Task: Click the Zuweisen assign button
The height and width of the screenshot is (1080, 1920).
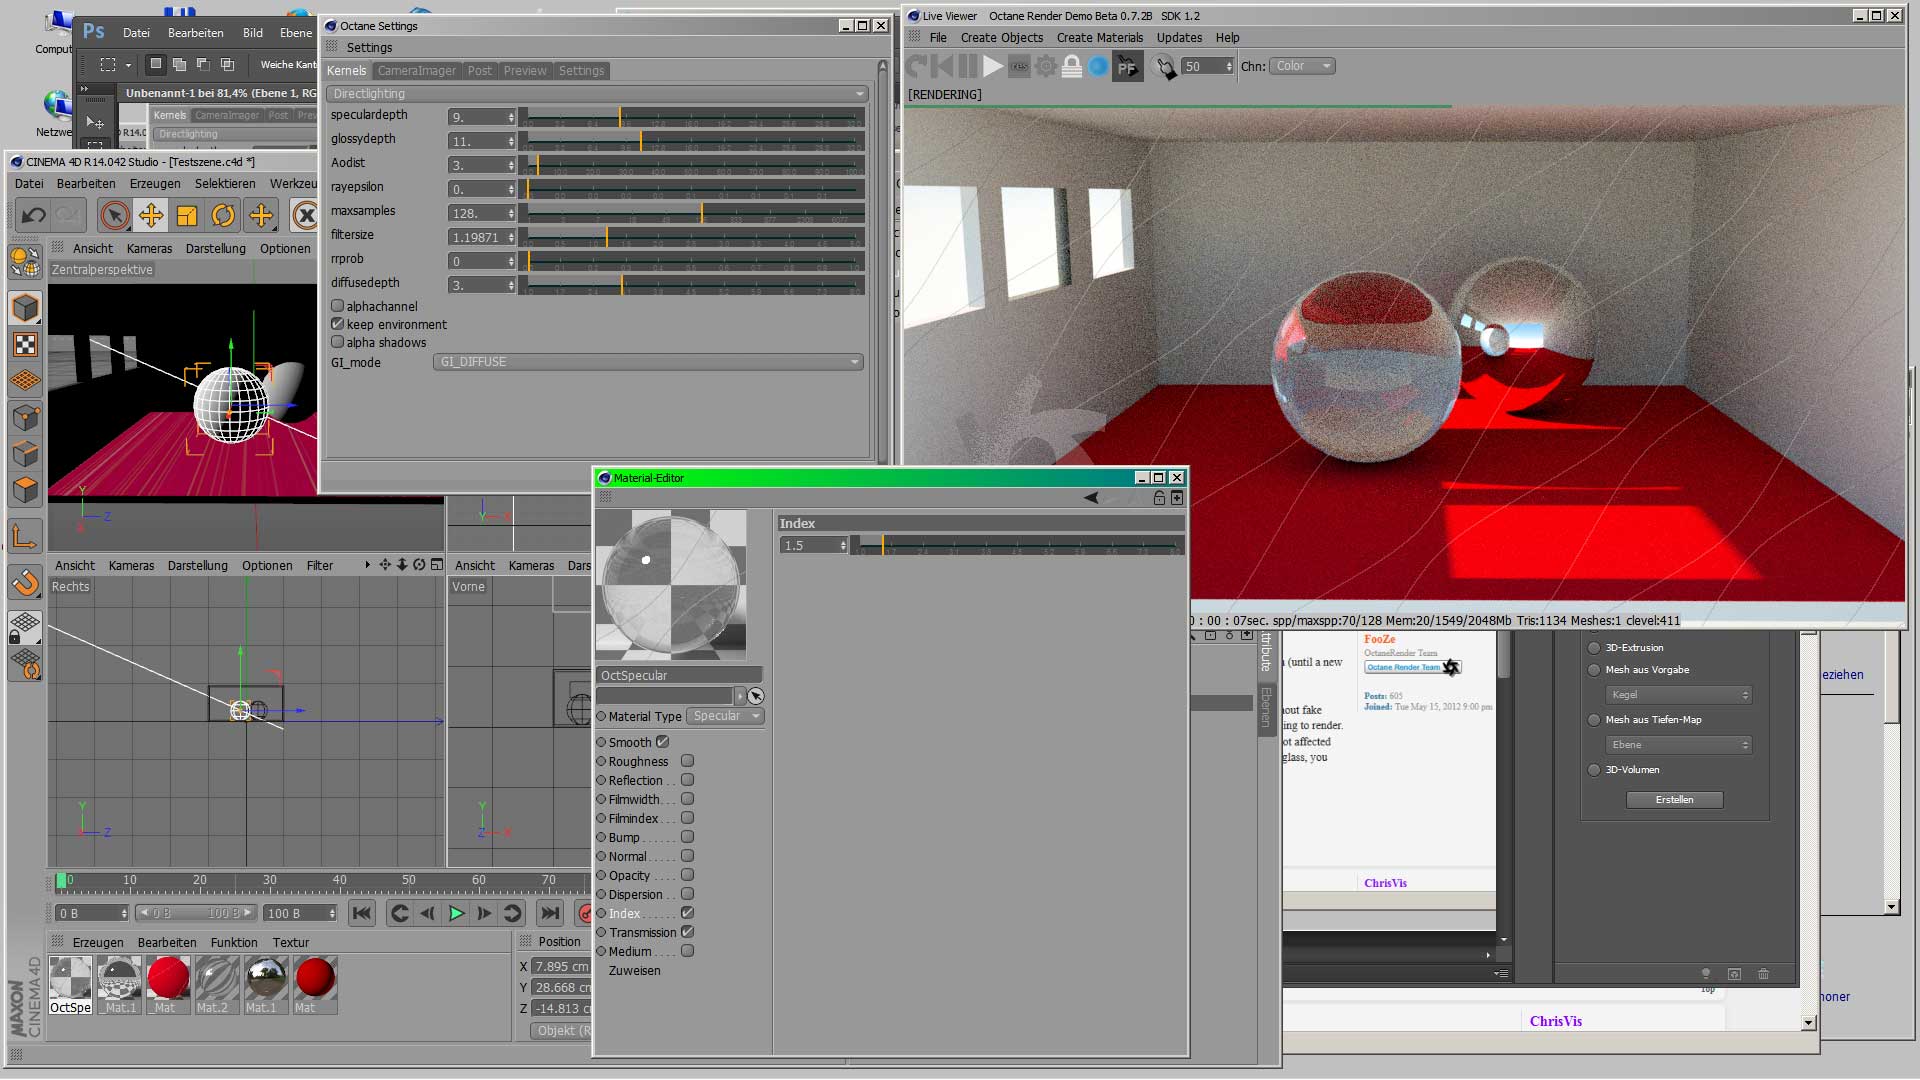Action: (x=634, y=971)
